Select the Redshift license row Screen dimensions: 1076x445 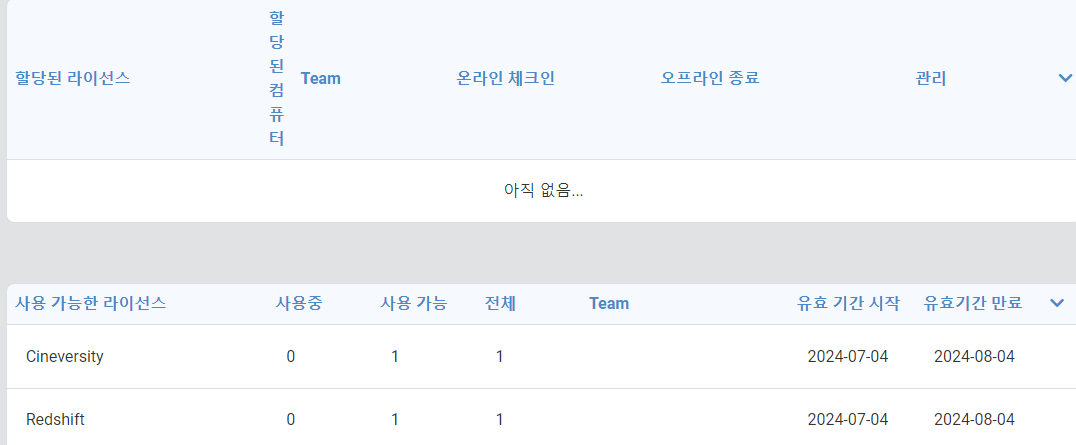point(541,419)
